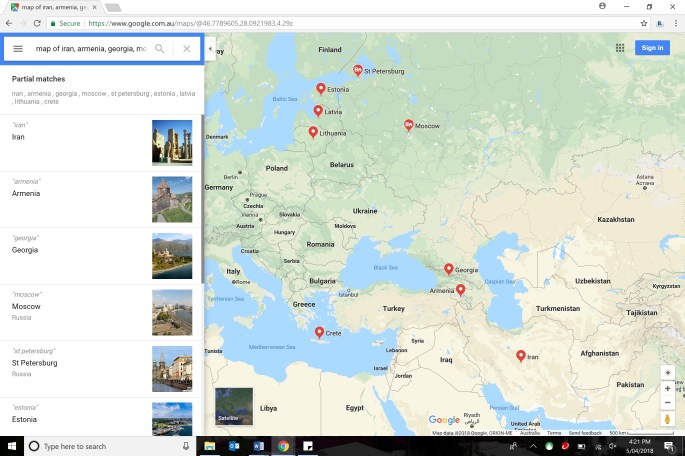Select the Google Maps browser tab
The height and width of the screenshot is (456, 685).
click(53, 7)
